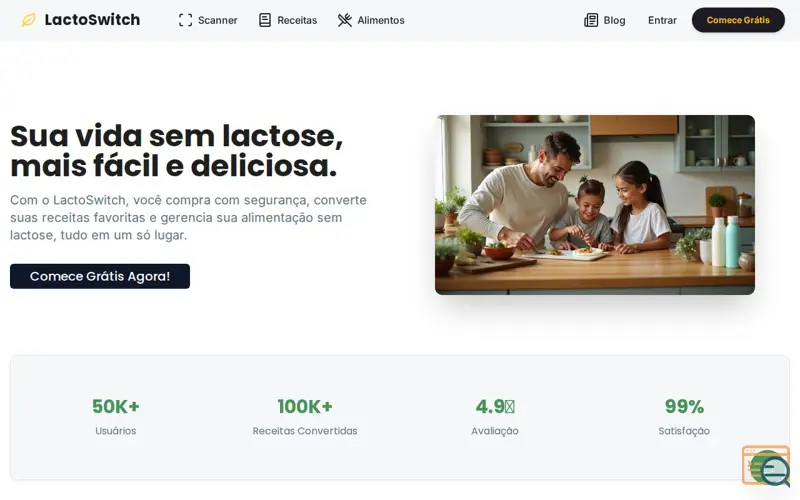This screenshot has height=500, width=800.
Task: Open the Scanner menu item
Action: (x=208, y=20)
